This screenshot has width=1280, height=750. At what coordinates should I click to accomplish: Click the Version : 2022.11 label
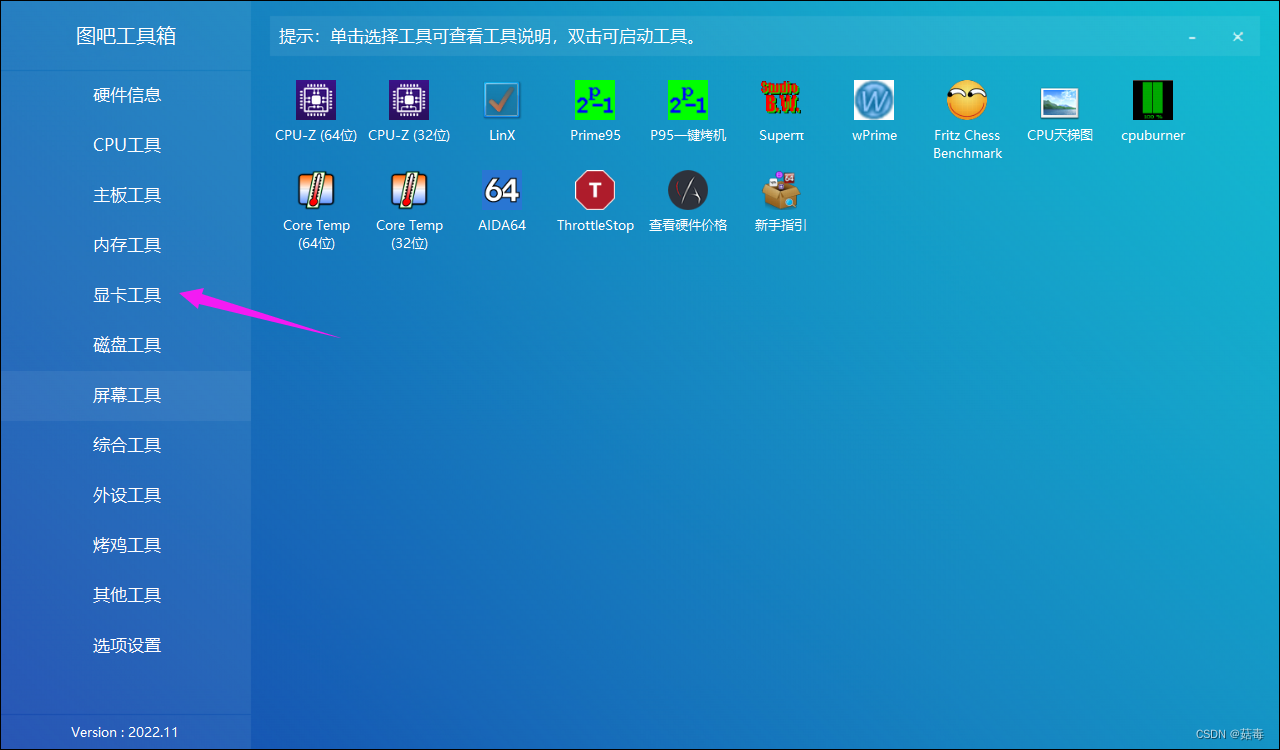click(125, 732)
